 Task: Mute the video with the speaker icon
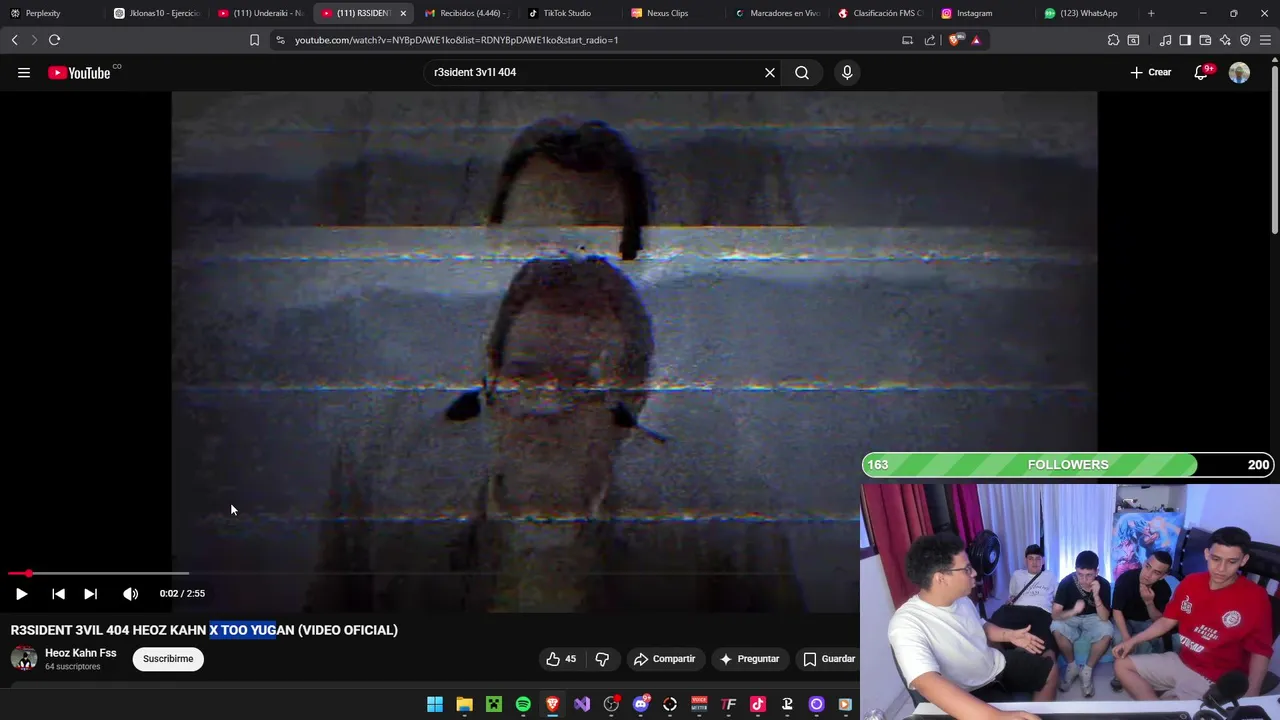coord(131,593)
